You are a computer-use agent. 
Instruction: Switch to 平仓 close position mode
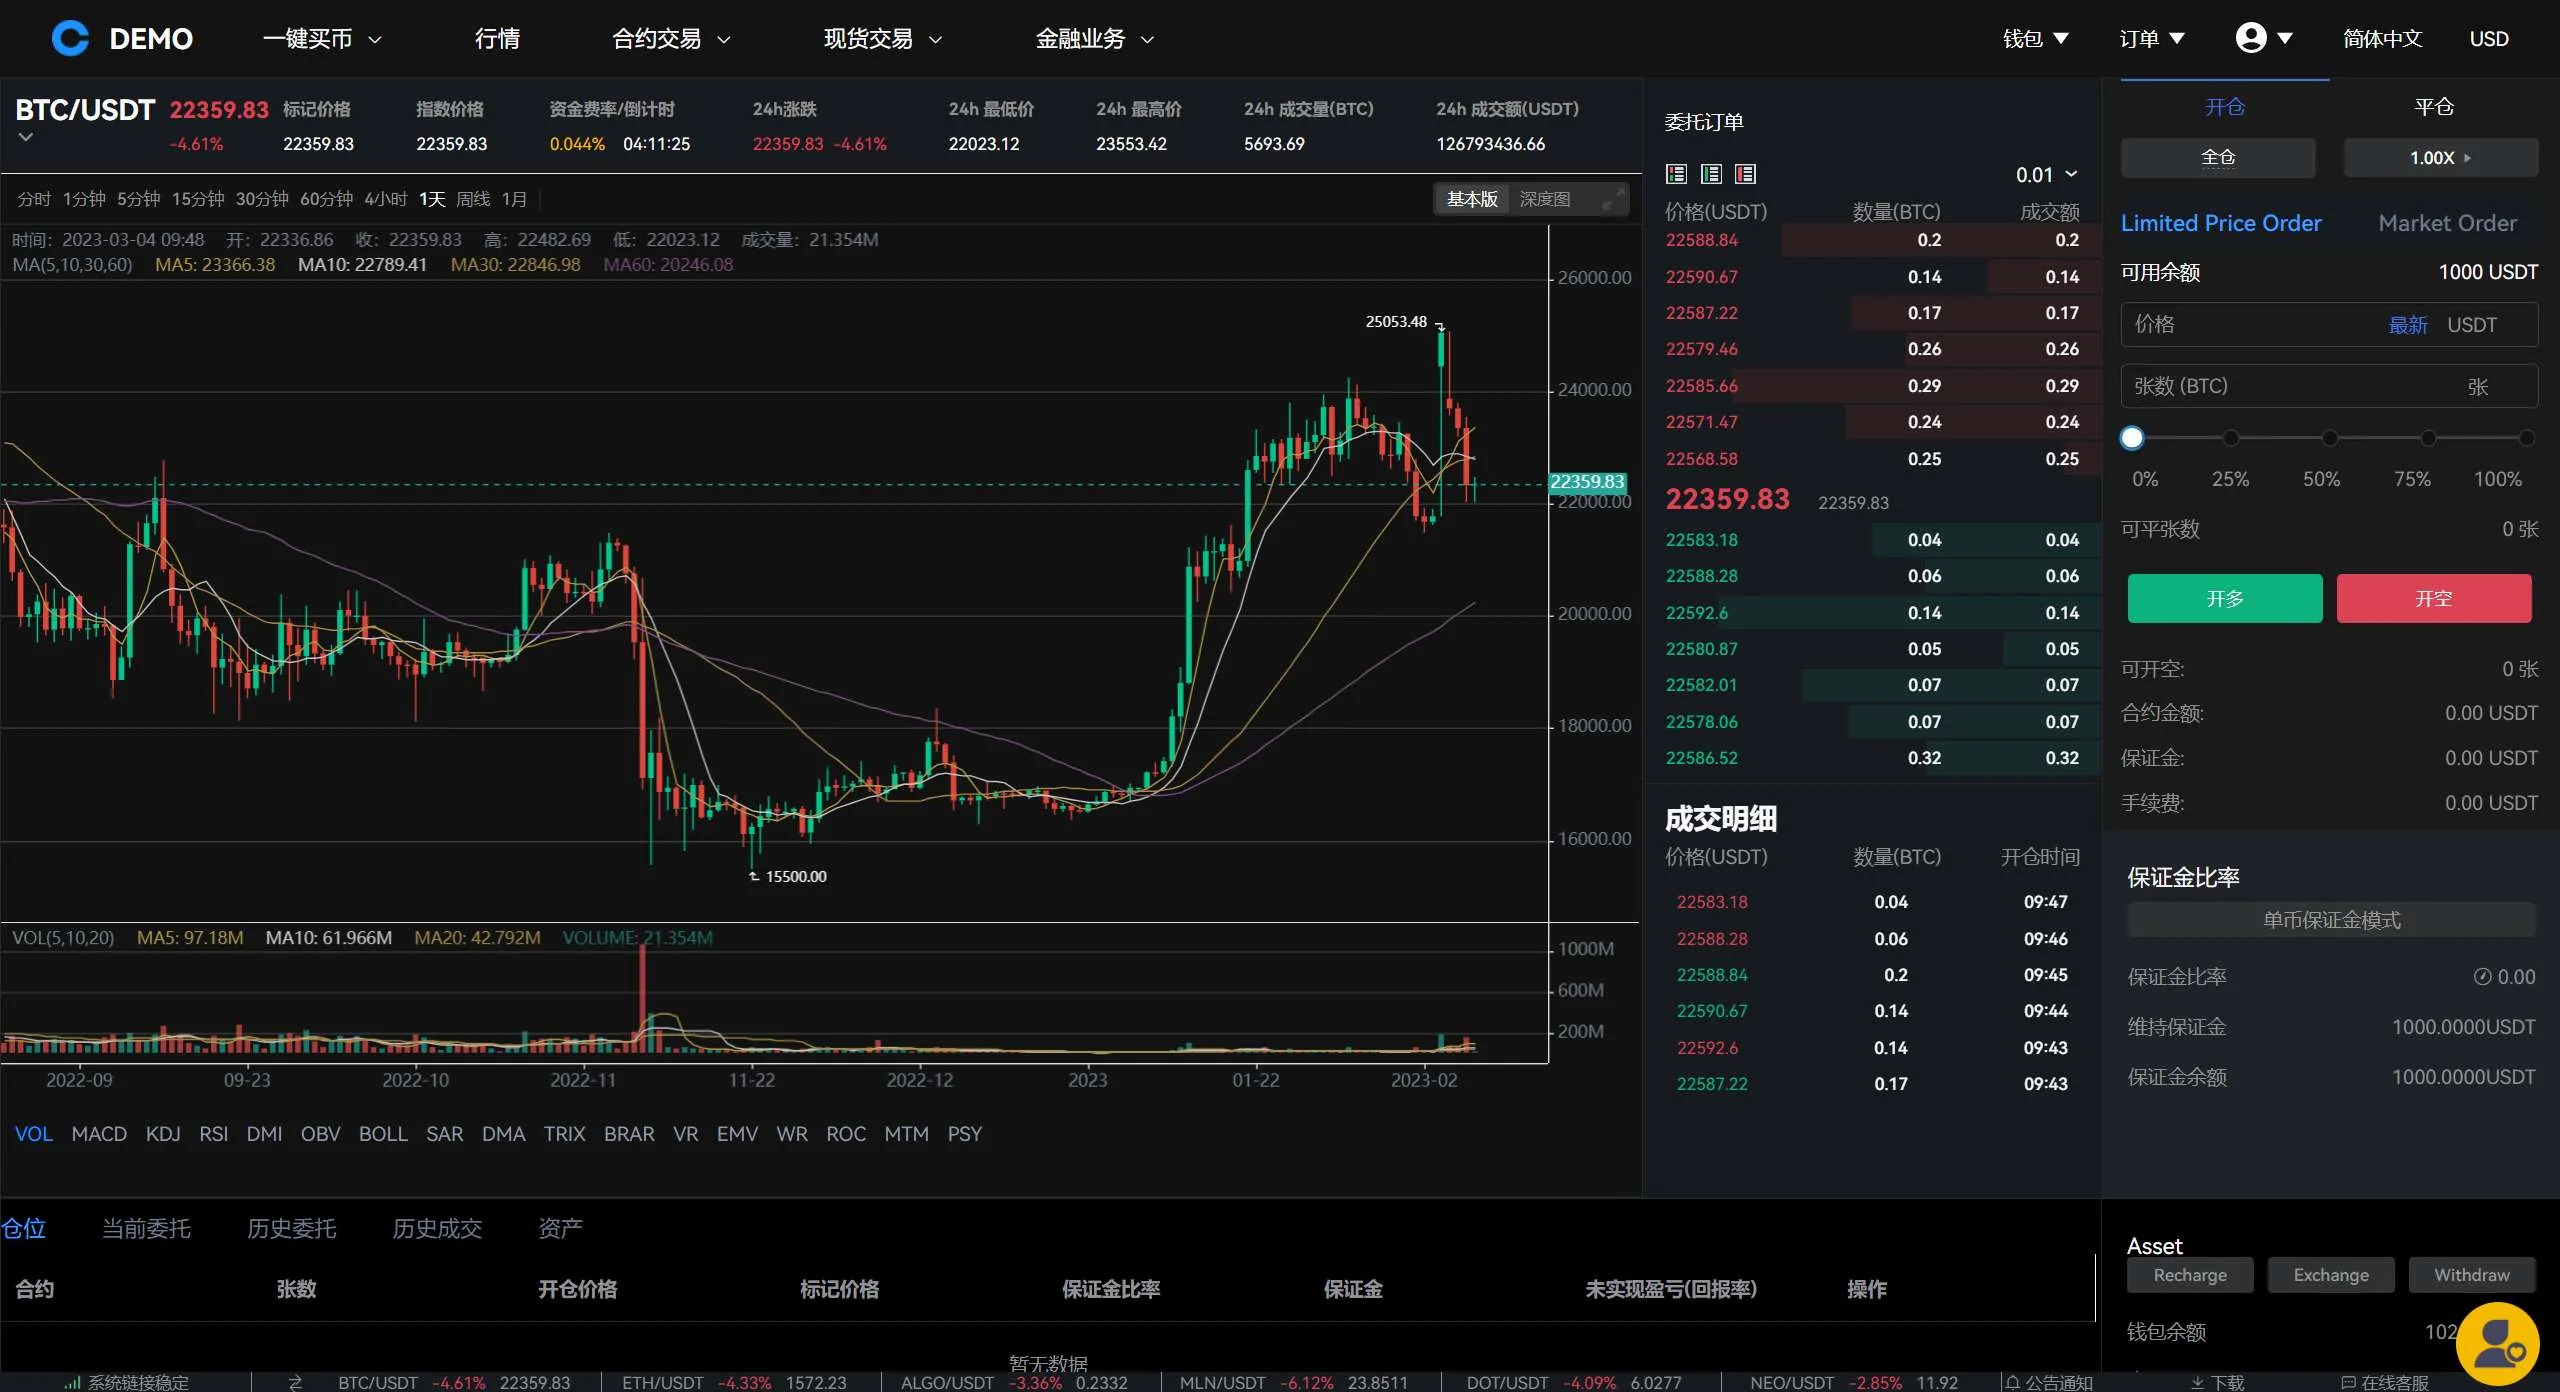click(2433, 106)
